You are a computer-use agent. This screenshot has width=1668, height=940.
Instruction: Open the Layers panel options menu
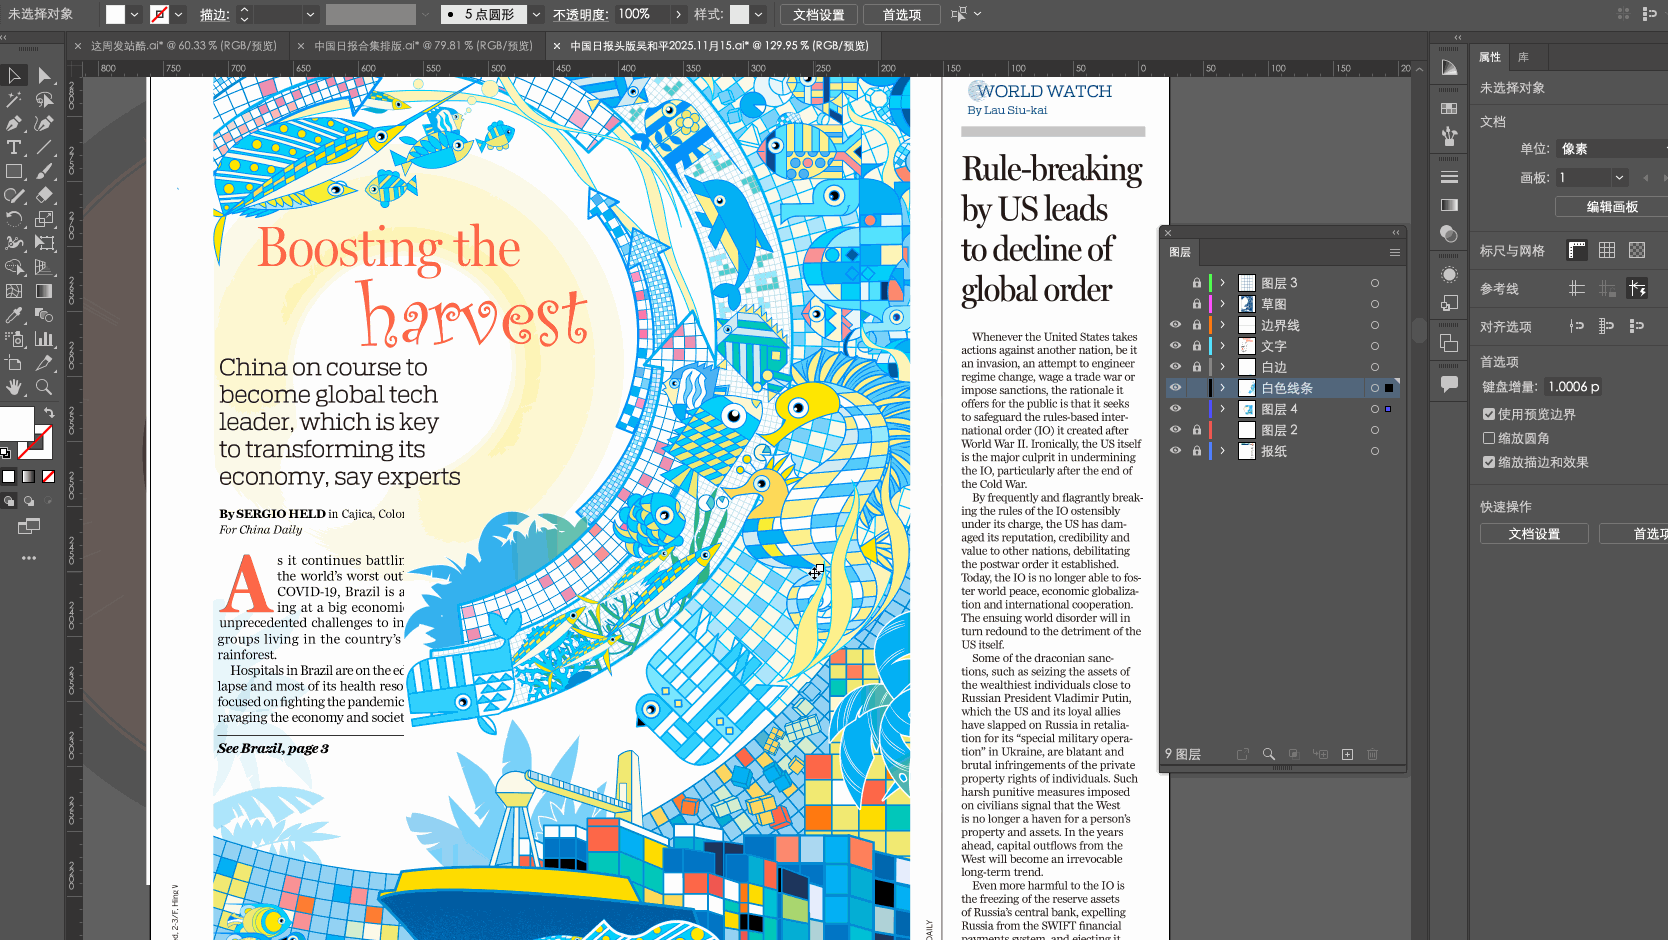[1394, 252]
